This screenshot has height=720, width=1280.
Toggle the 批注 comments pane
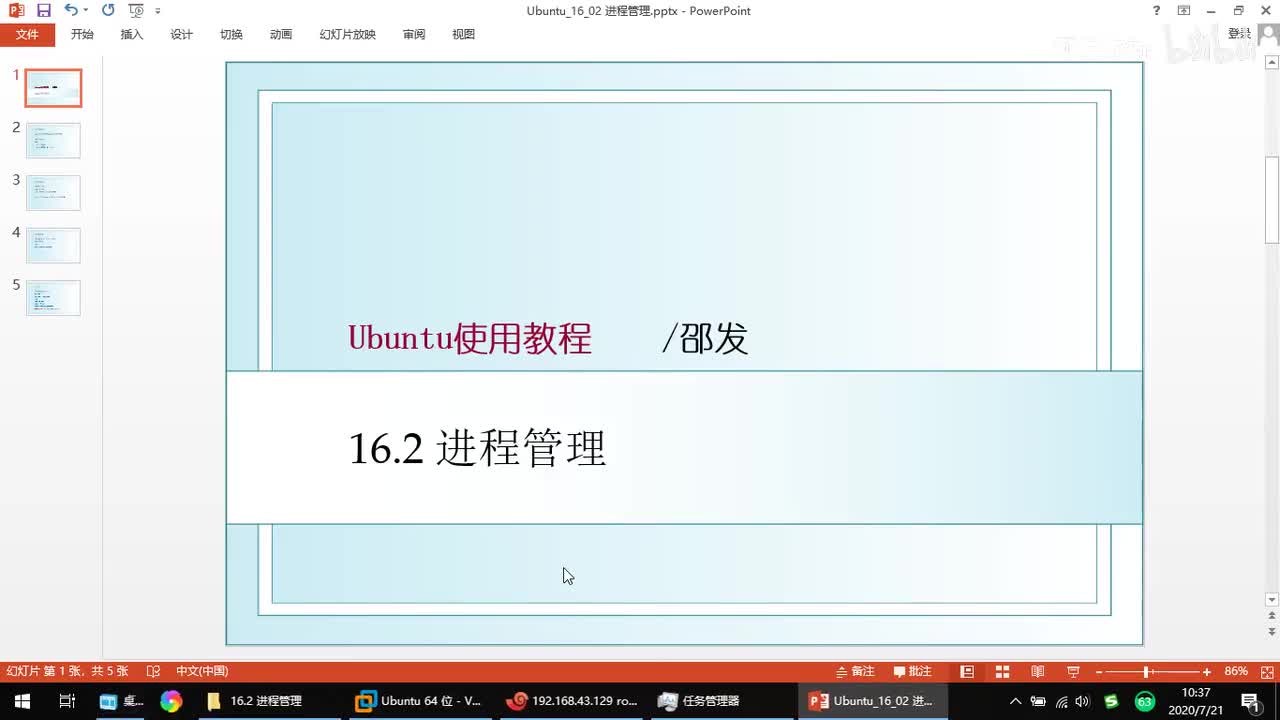[x=913, y=671]
